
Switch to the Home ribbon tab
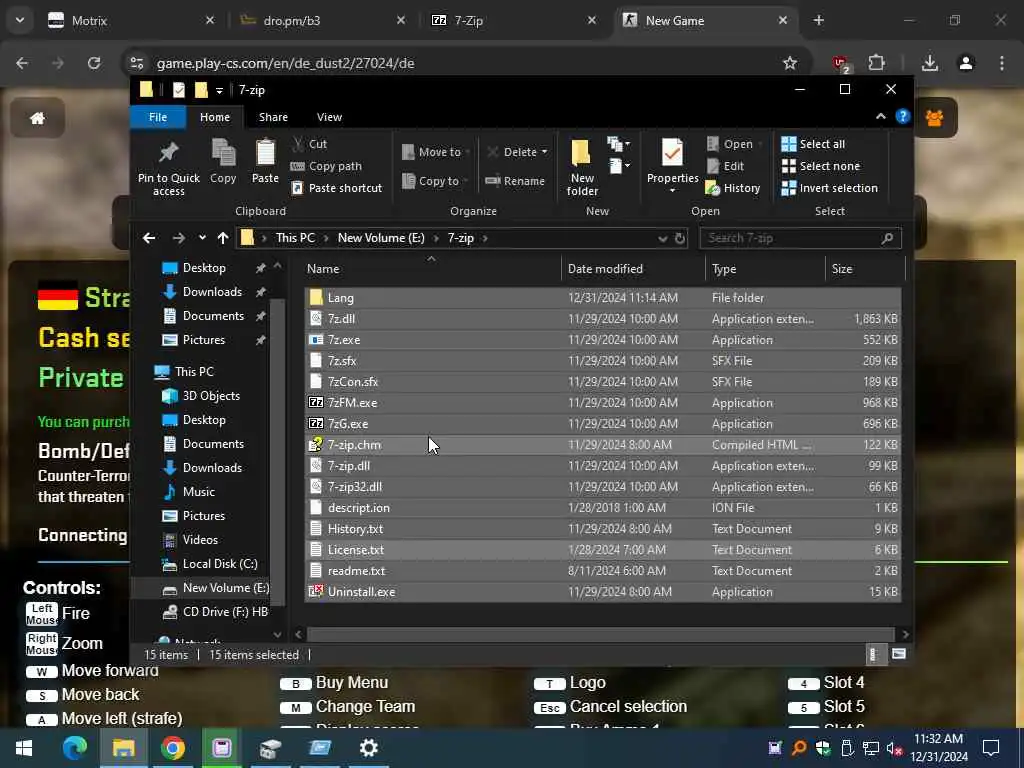[x=215, y=117]
